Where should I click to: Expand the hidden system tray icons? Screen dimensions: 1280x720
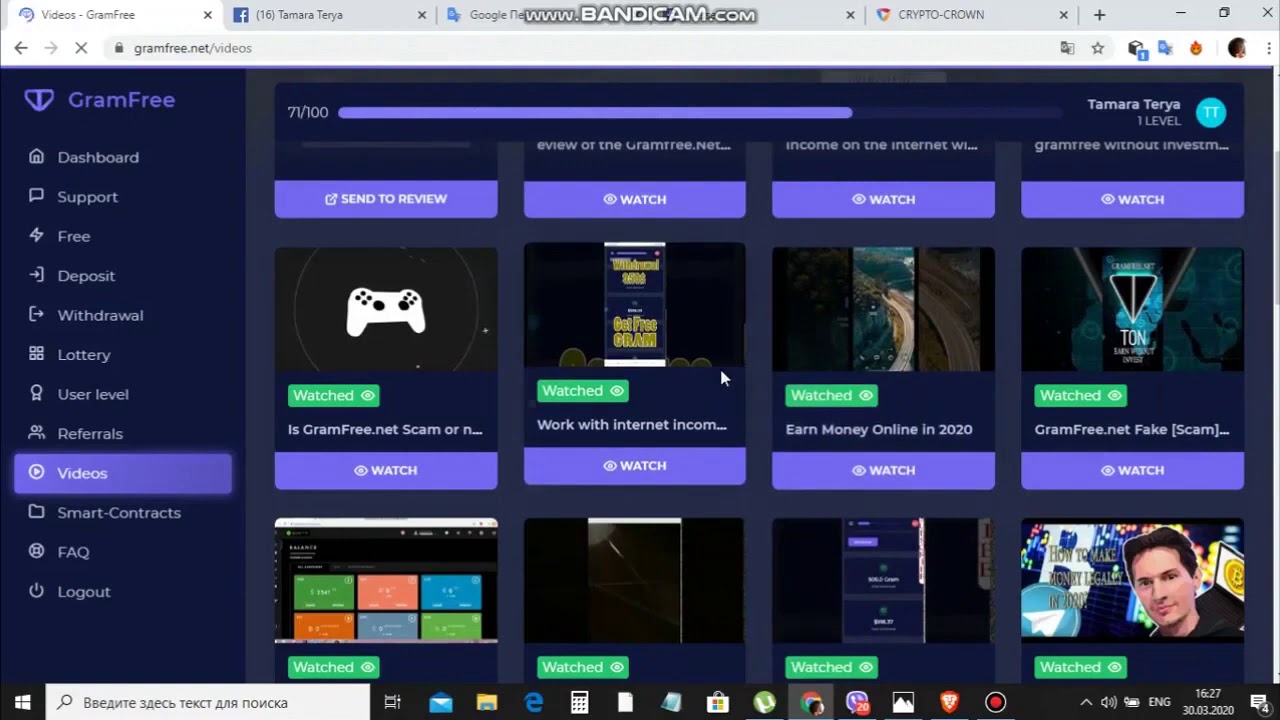1086,702
